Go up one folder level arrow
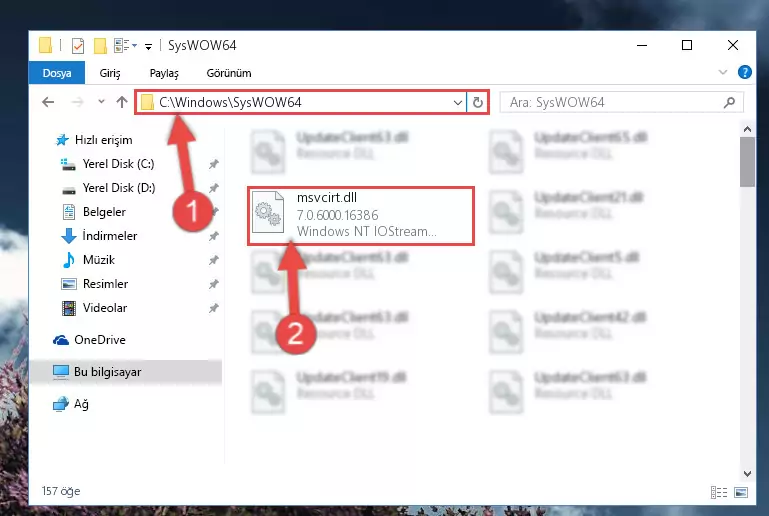 (122, 102)
